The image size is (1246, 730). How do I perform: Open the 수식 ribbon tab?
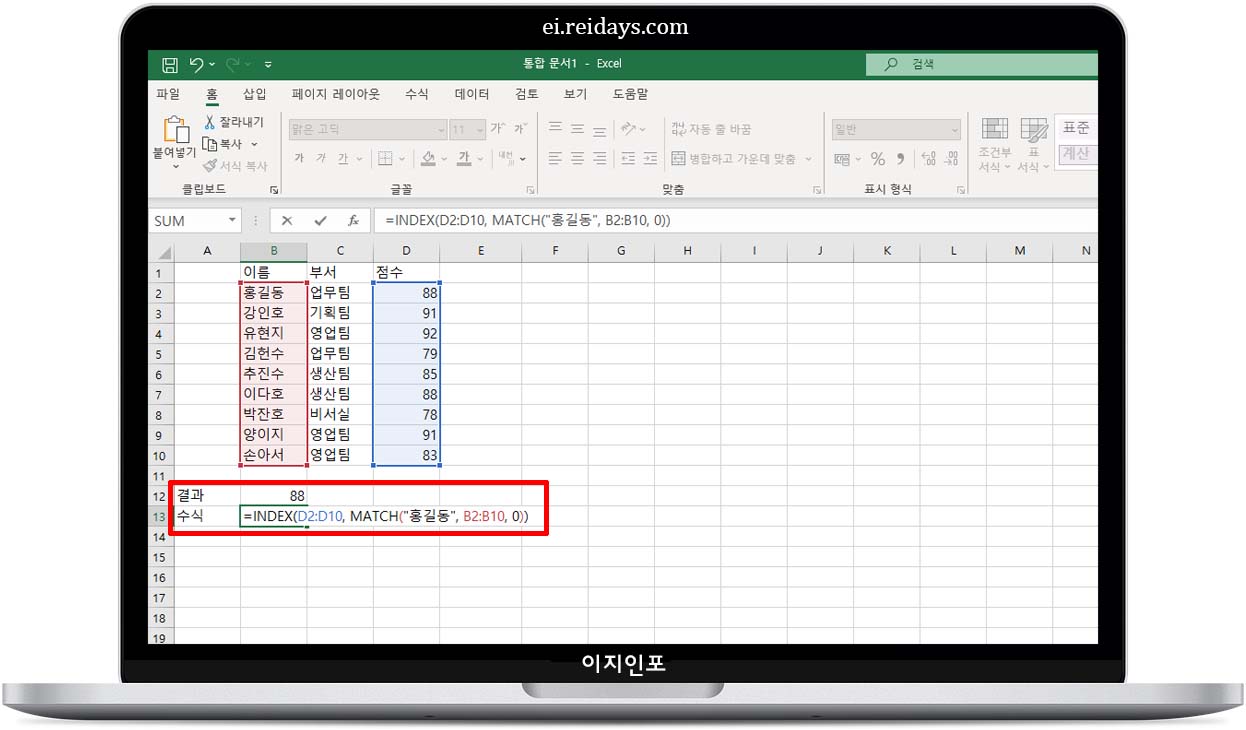417,93
